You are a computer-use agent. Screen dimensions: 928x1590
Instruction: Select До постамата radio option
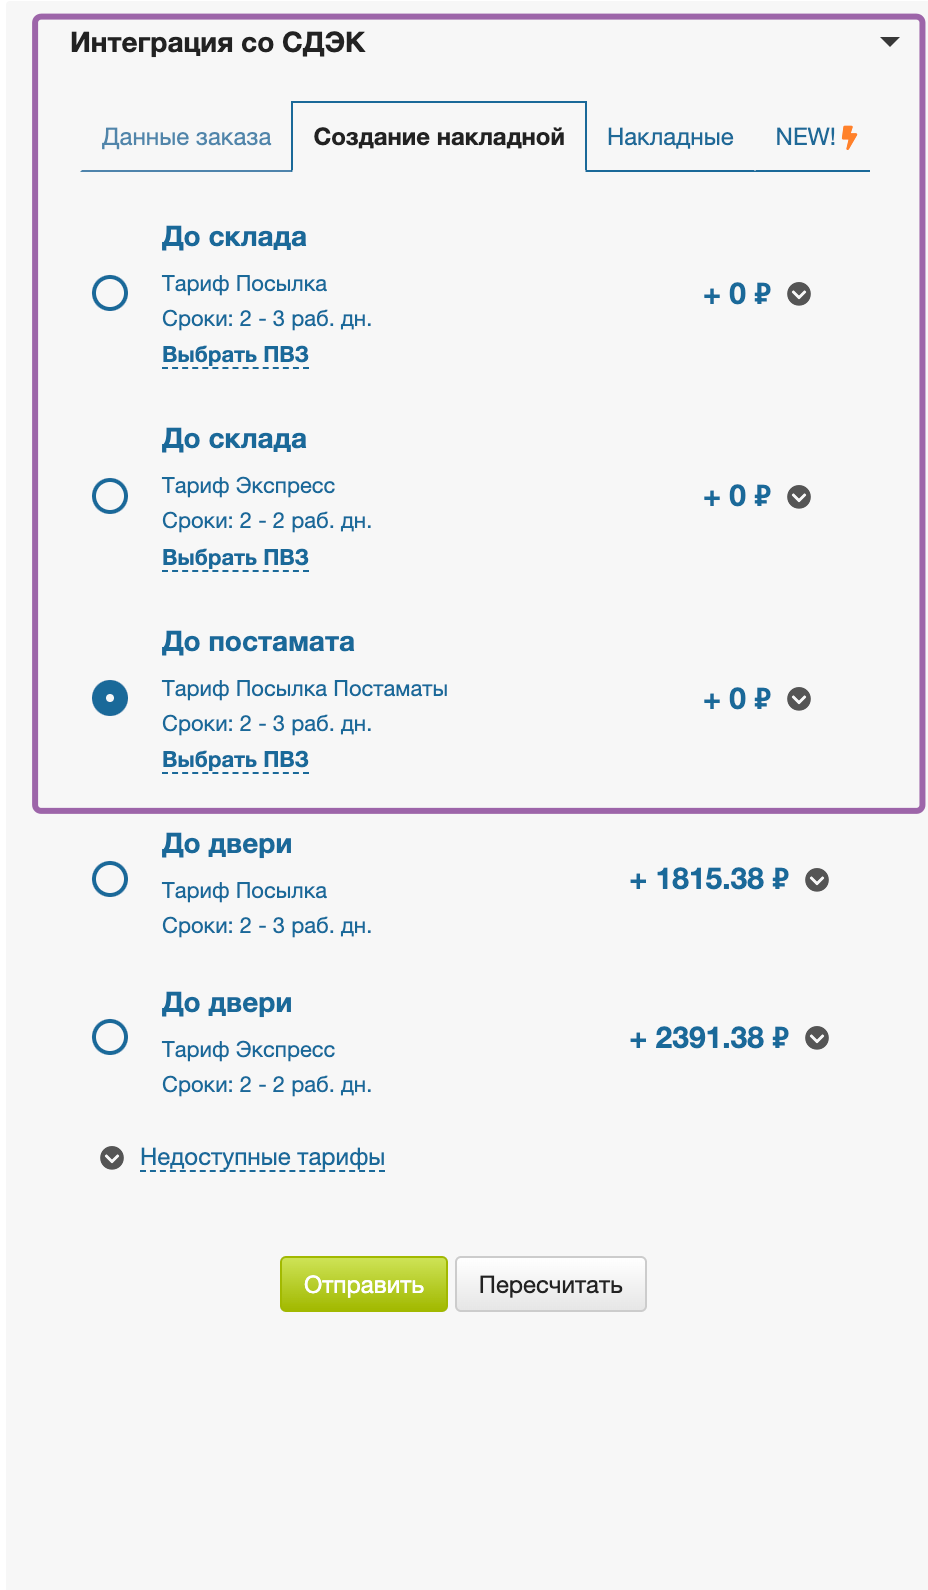[x=110, y=698]
